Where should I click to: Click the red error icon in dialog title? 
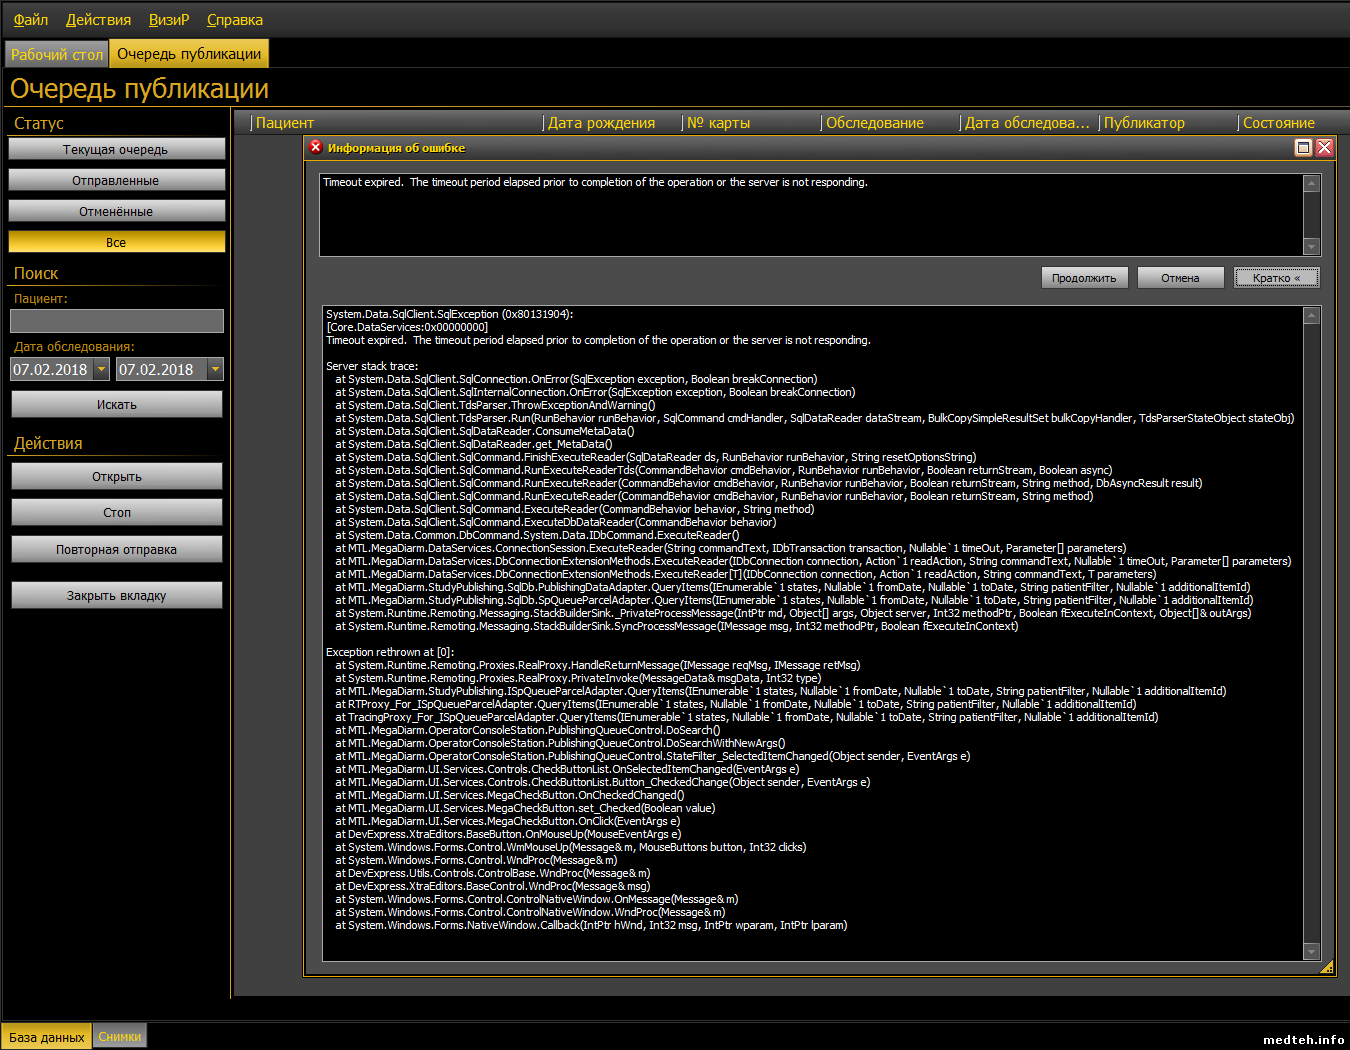[316, 147]
